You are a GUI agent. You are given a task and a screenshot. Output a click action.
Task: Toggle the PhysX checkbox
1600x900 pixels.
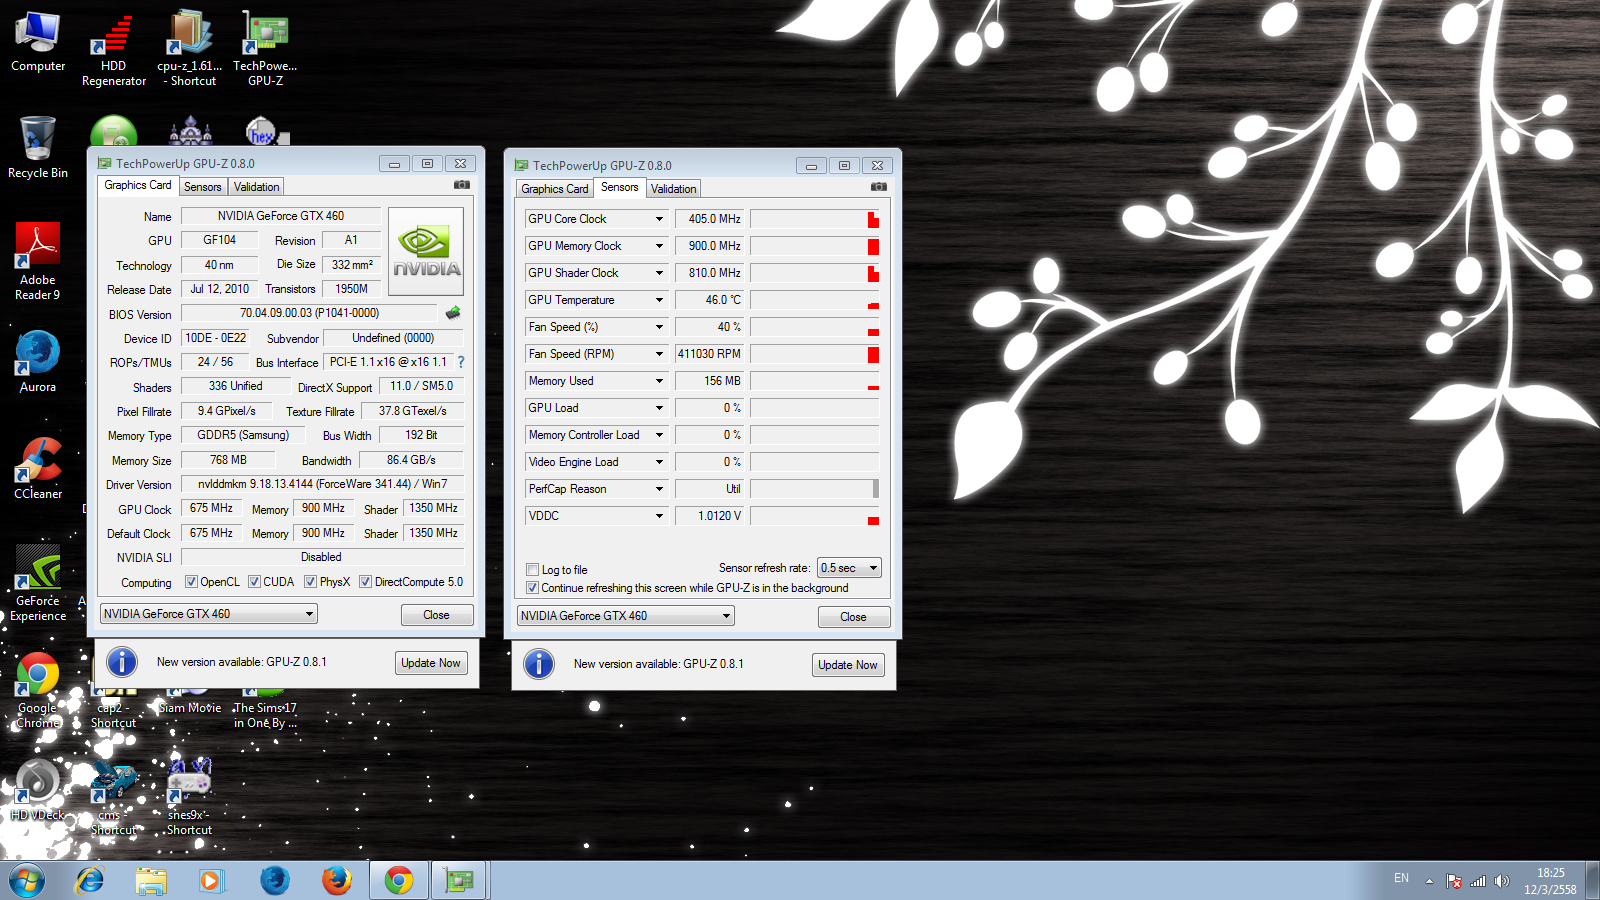(310, 582)
